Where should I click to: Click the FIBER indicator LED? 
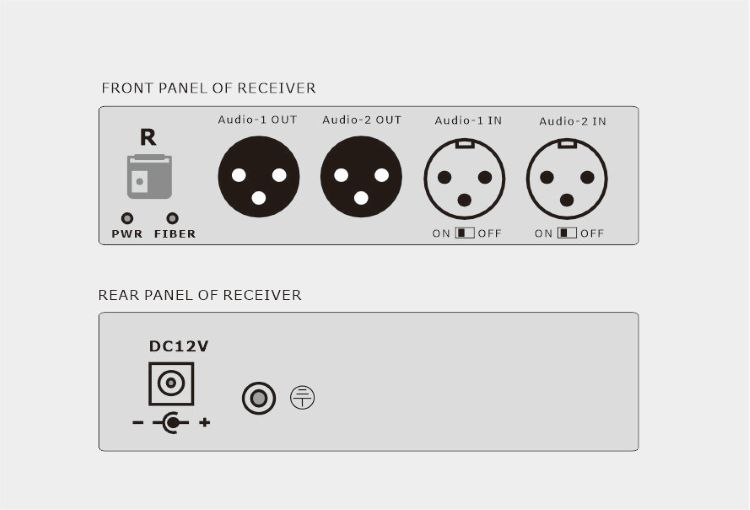click(172, 218)
